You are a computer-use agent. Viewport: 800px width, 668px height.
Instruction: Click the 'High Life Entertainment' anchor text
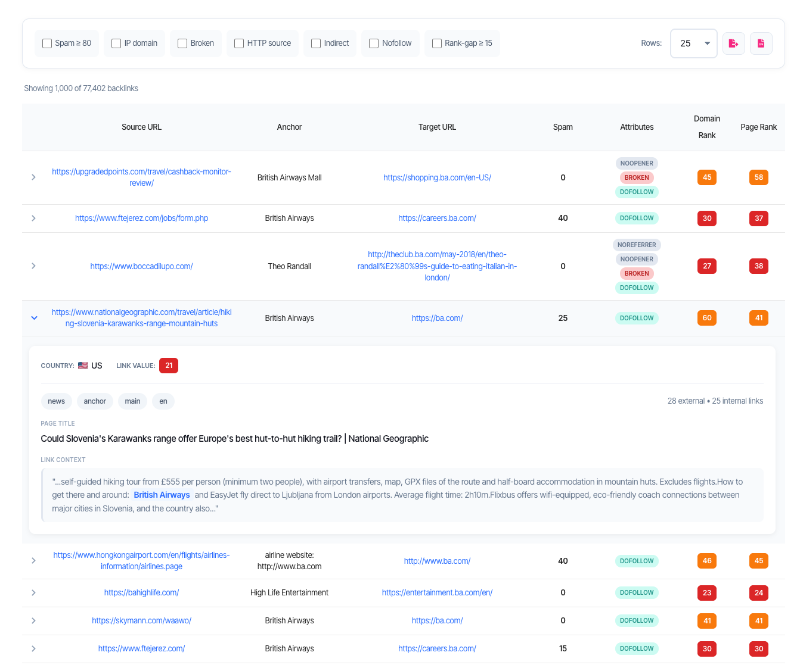pyautogui.click(x=289, y=592)
